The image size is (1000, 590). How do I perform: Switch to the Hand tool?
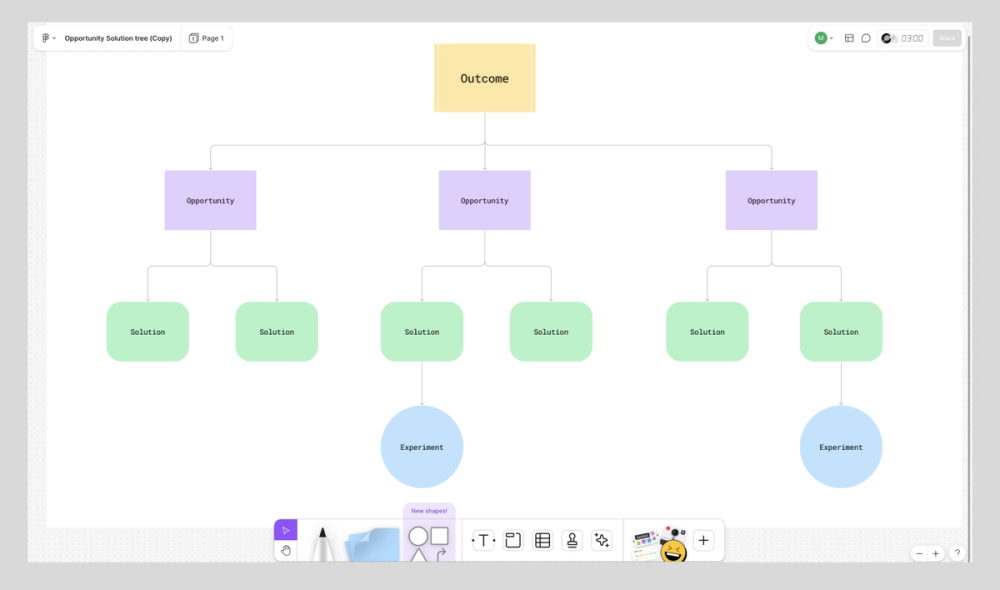[x=285, y=550]
